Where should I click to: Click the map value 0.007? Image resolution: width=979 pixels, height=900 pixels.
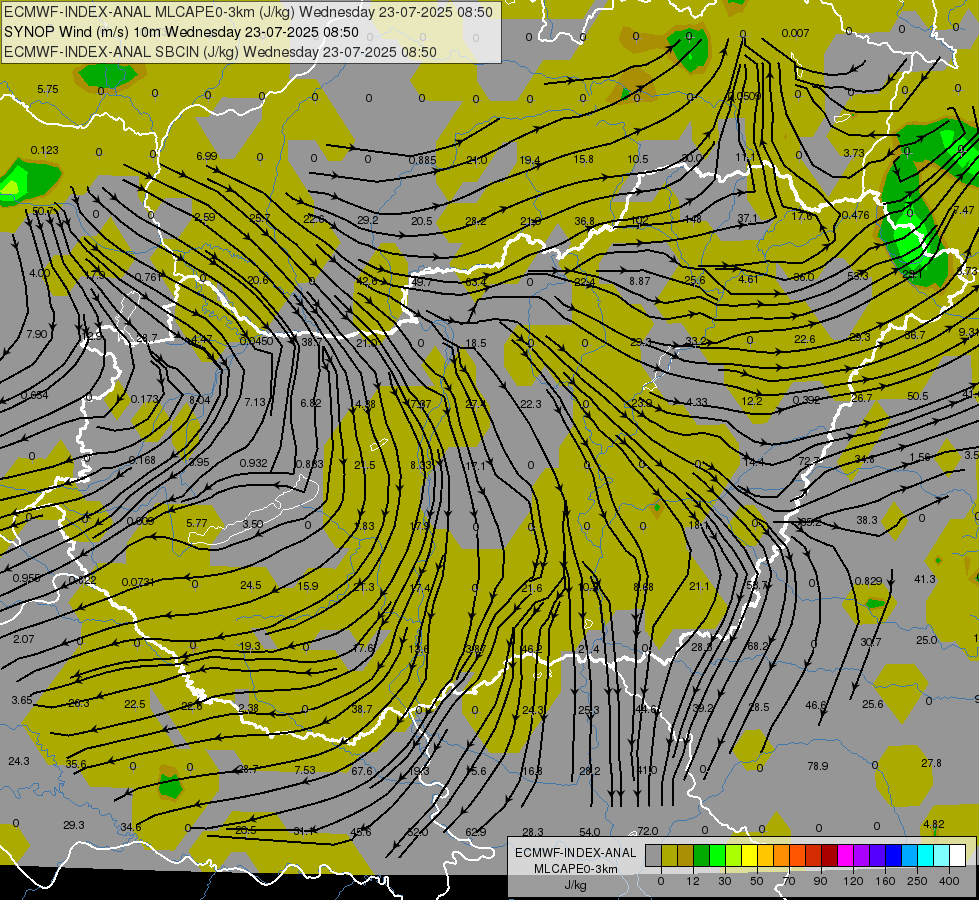tap(795, 33)
